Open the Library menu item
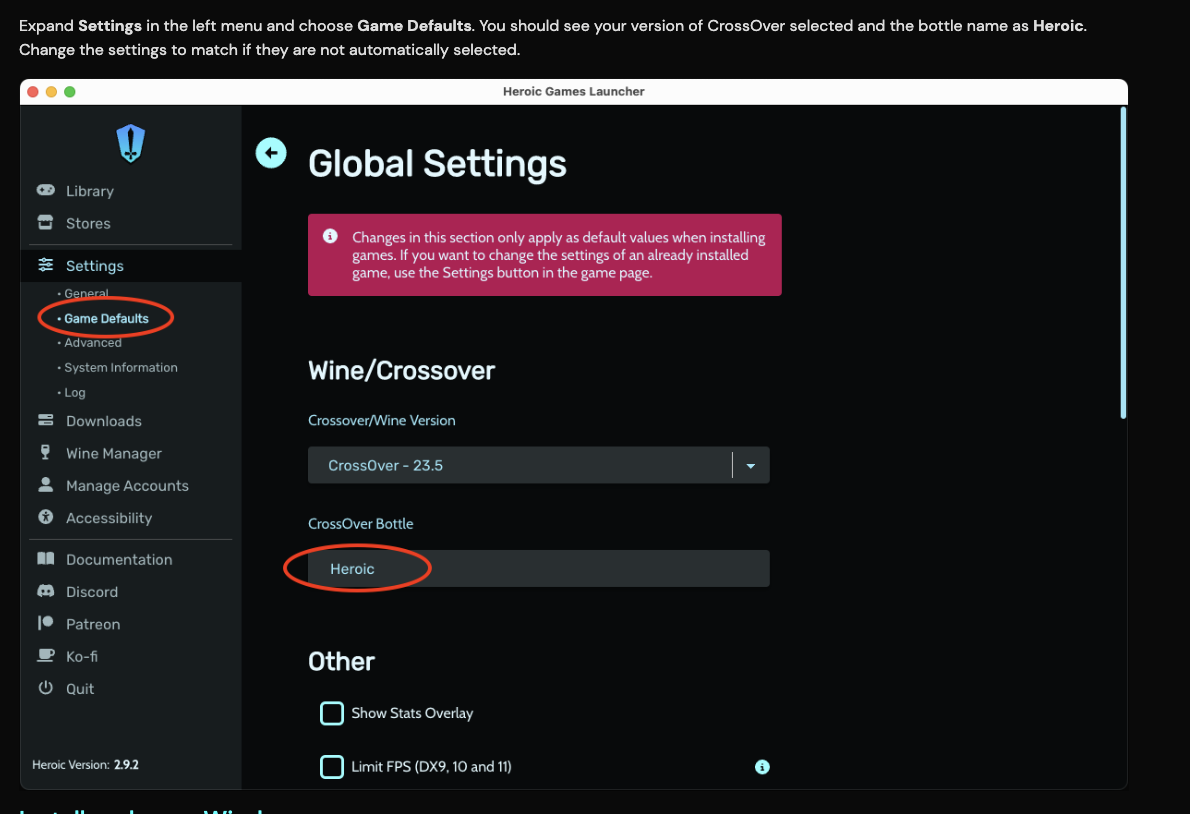Viewport: 1190px width, 814px height. 90,191
